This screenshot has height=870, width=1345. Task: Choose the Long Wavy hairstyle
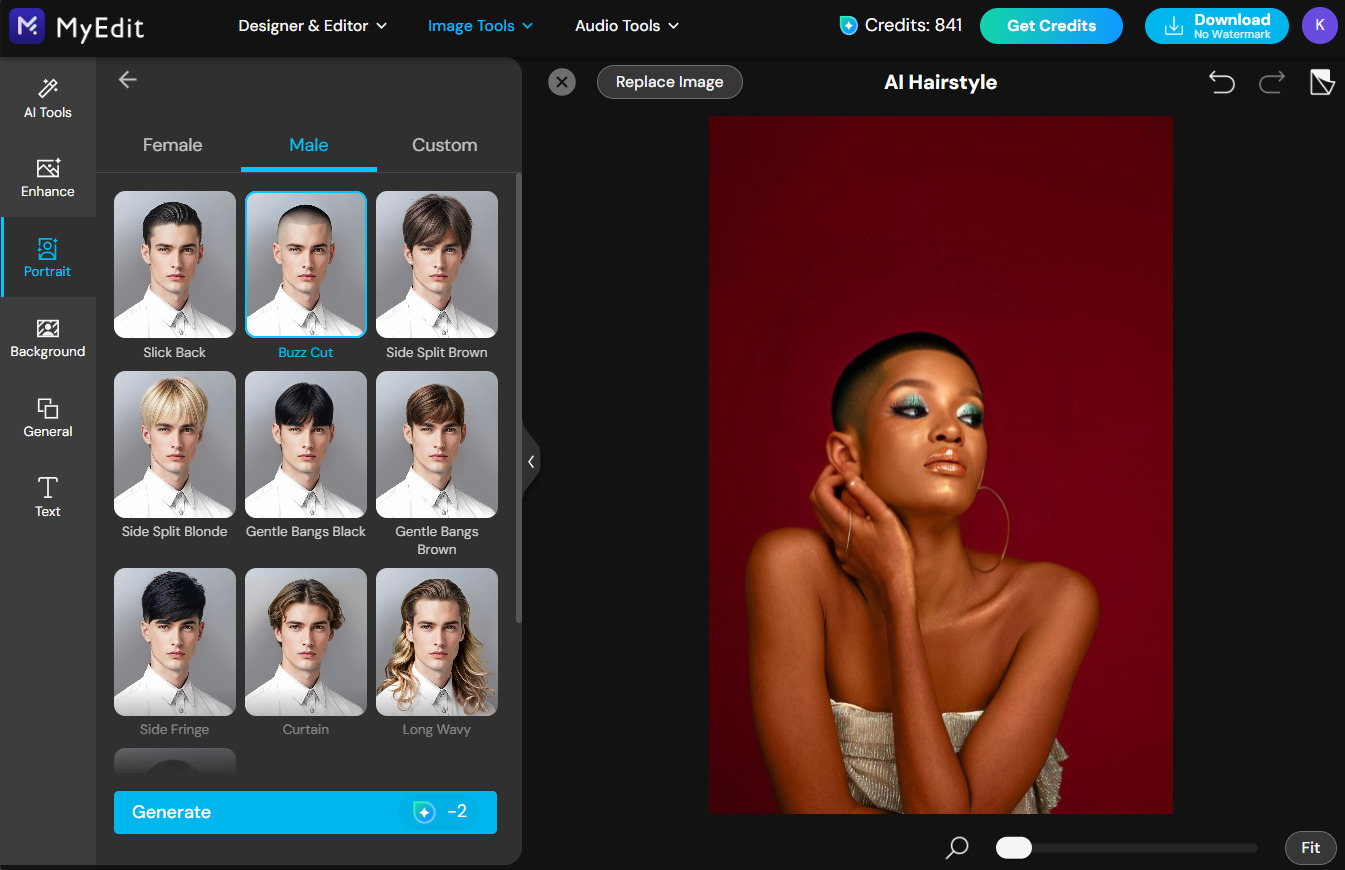tap(436, 642)
